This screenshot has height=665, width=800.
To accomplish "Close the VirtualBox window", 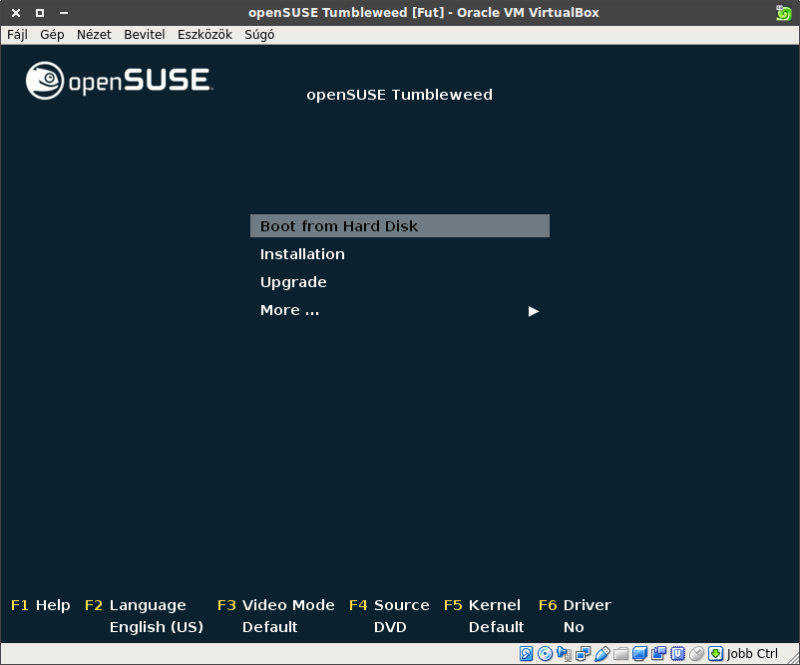I will pyautogui.click(x=16, y=13).
